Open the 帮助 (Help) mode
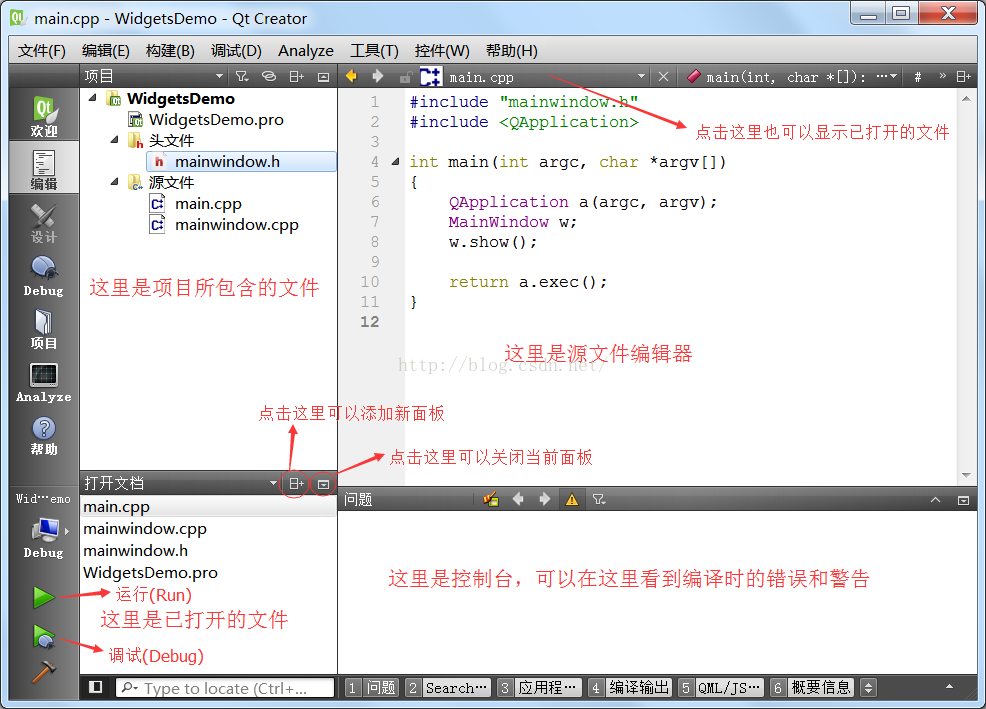986x709 pixels. pos(43,436)
